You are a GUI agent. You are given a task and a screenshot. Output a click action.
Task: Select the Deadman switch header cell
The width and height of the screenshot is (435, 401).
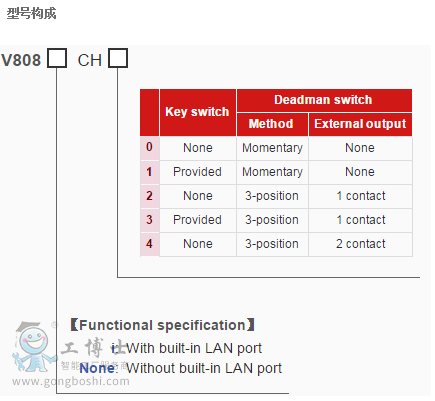click(x=324, y=100)
